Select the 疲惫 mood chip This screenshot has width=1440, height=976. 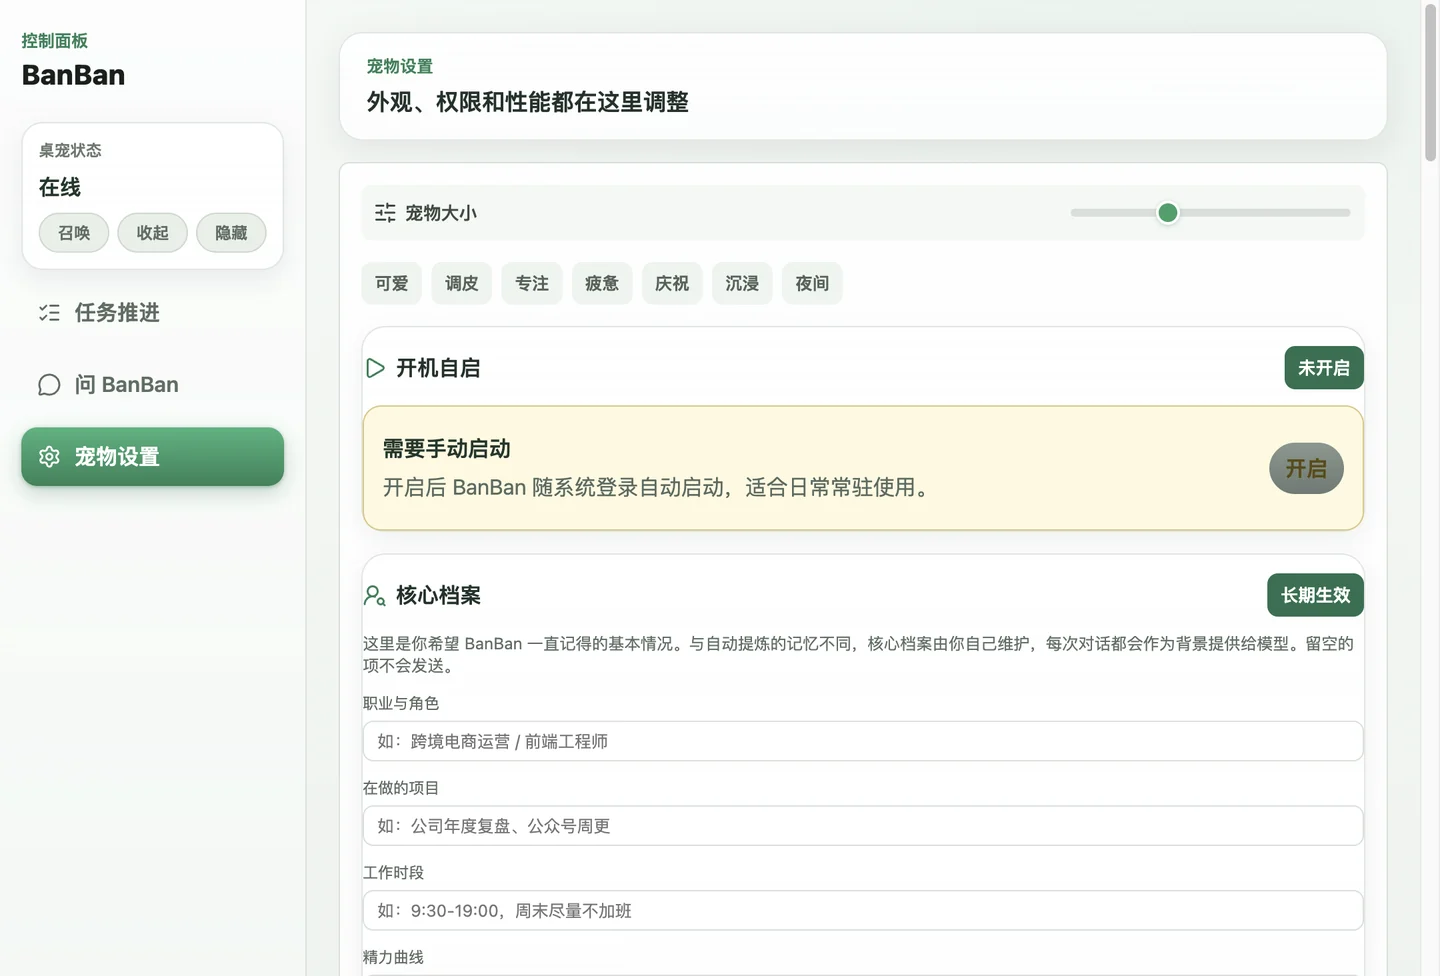602,284
